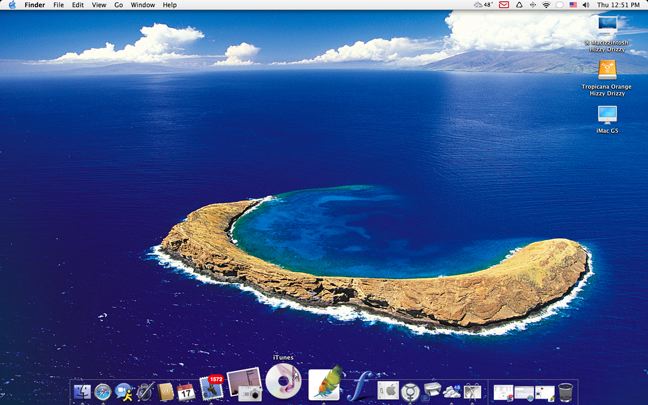648x405 pixels.
Task: Open System Preferences Apple switch icon
Action: click(388, 391)
